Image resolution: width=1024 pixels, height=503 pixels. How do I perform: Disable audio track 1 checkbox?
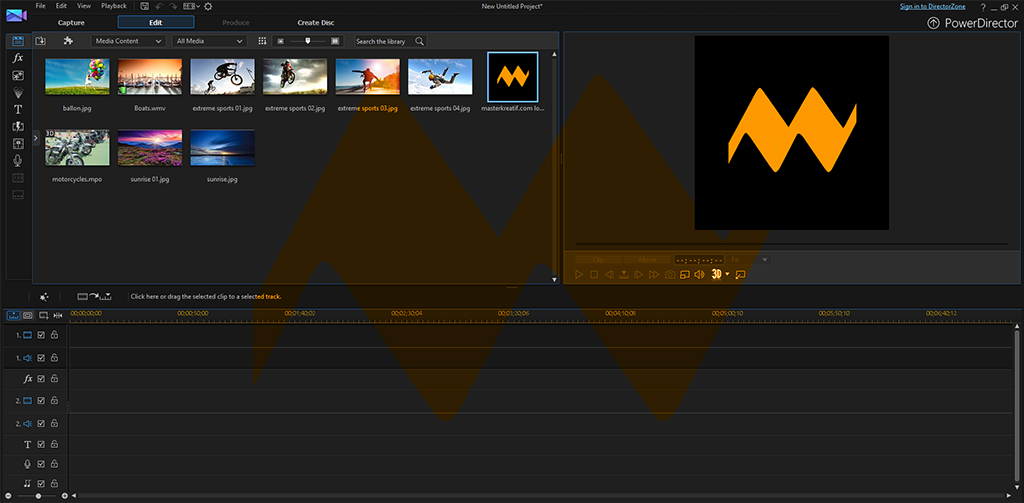pyautogui.click(x=41, y=358)
